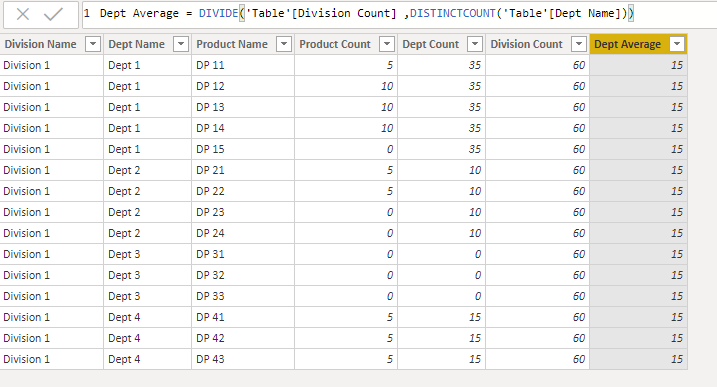
Task: Select the DP 11 product cell
Action: click(x=243, y=65)
